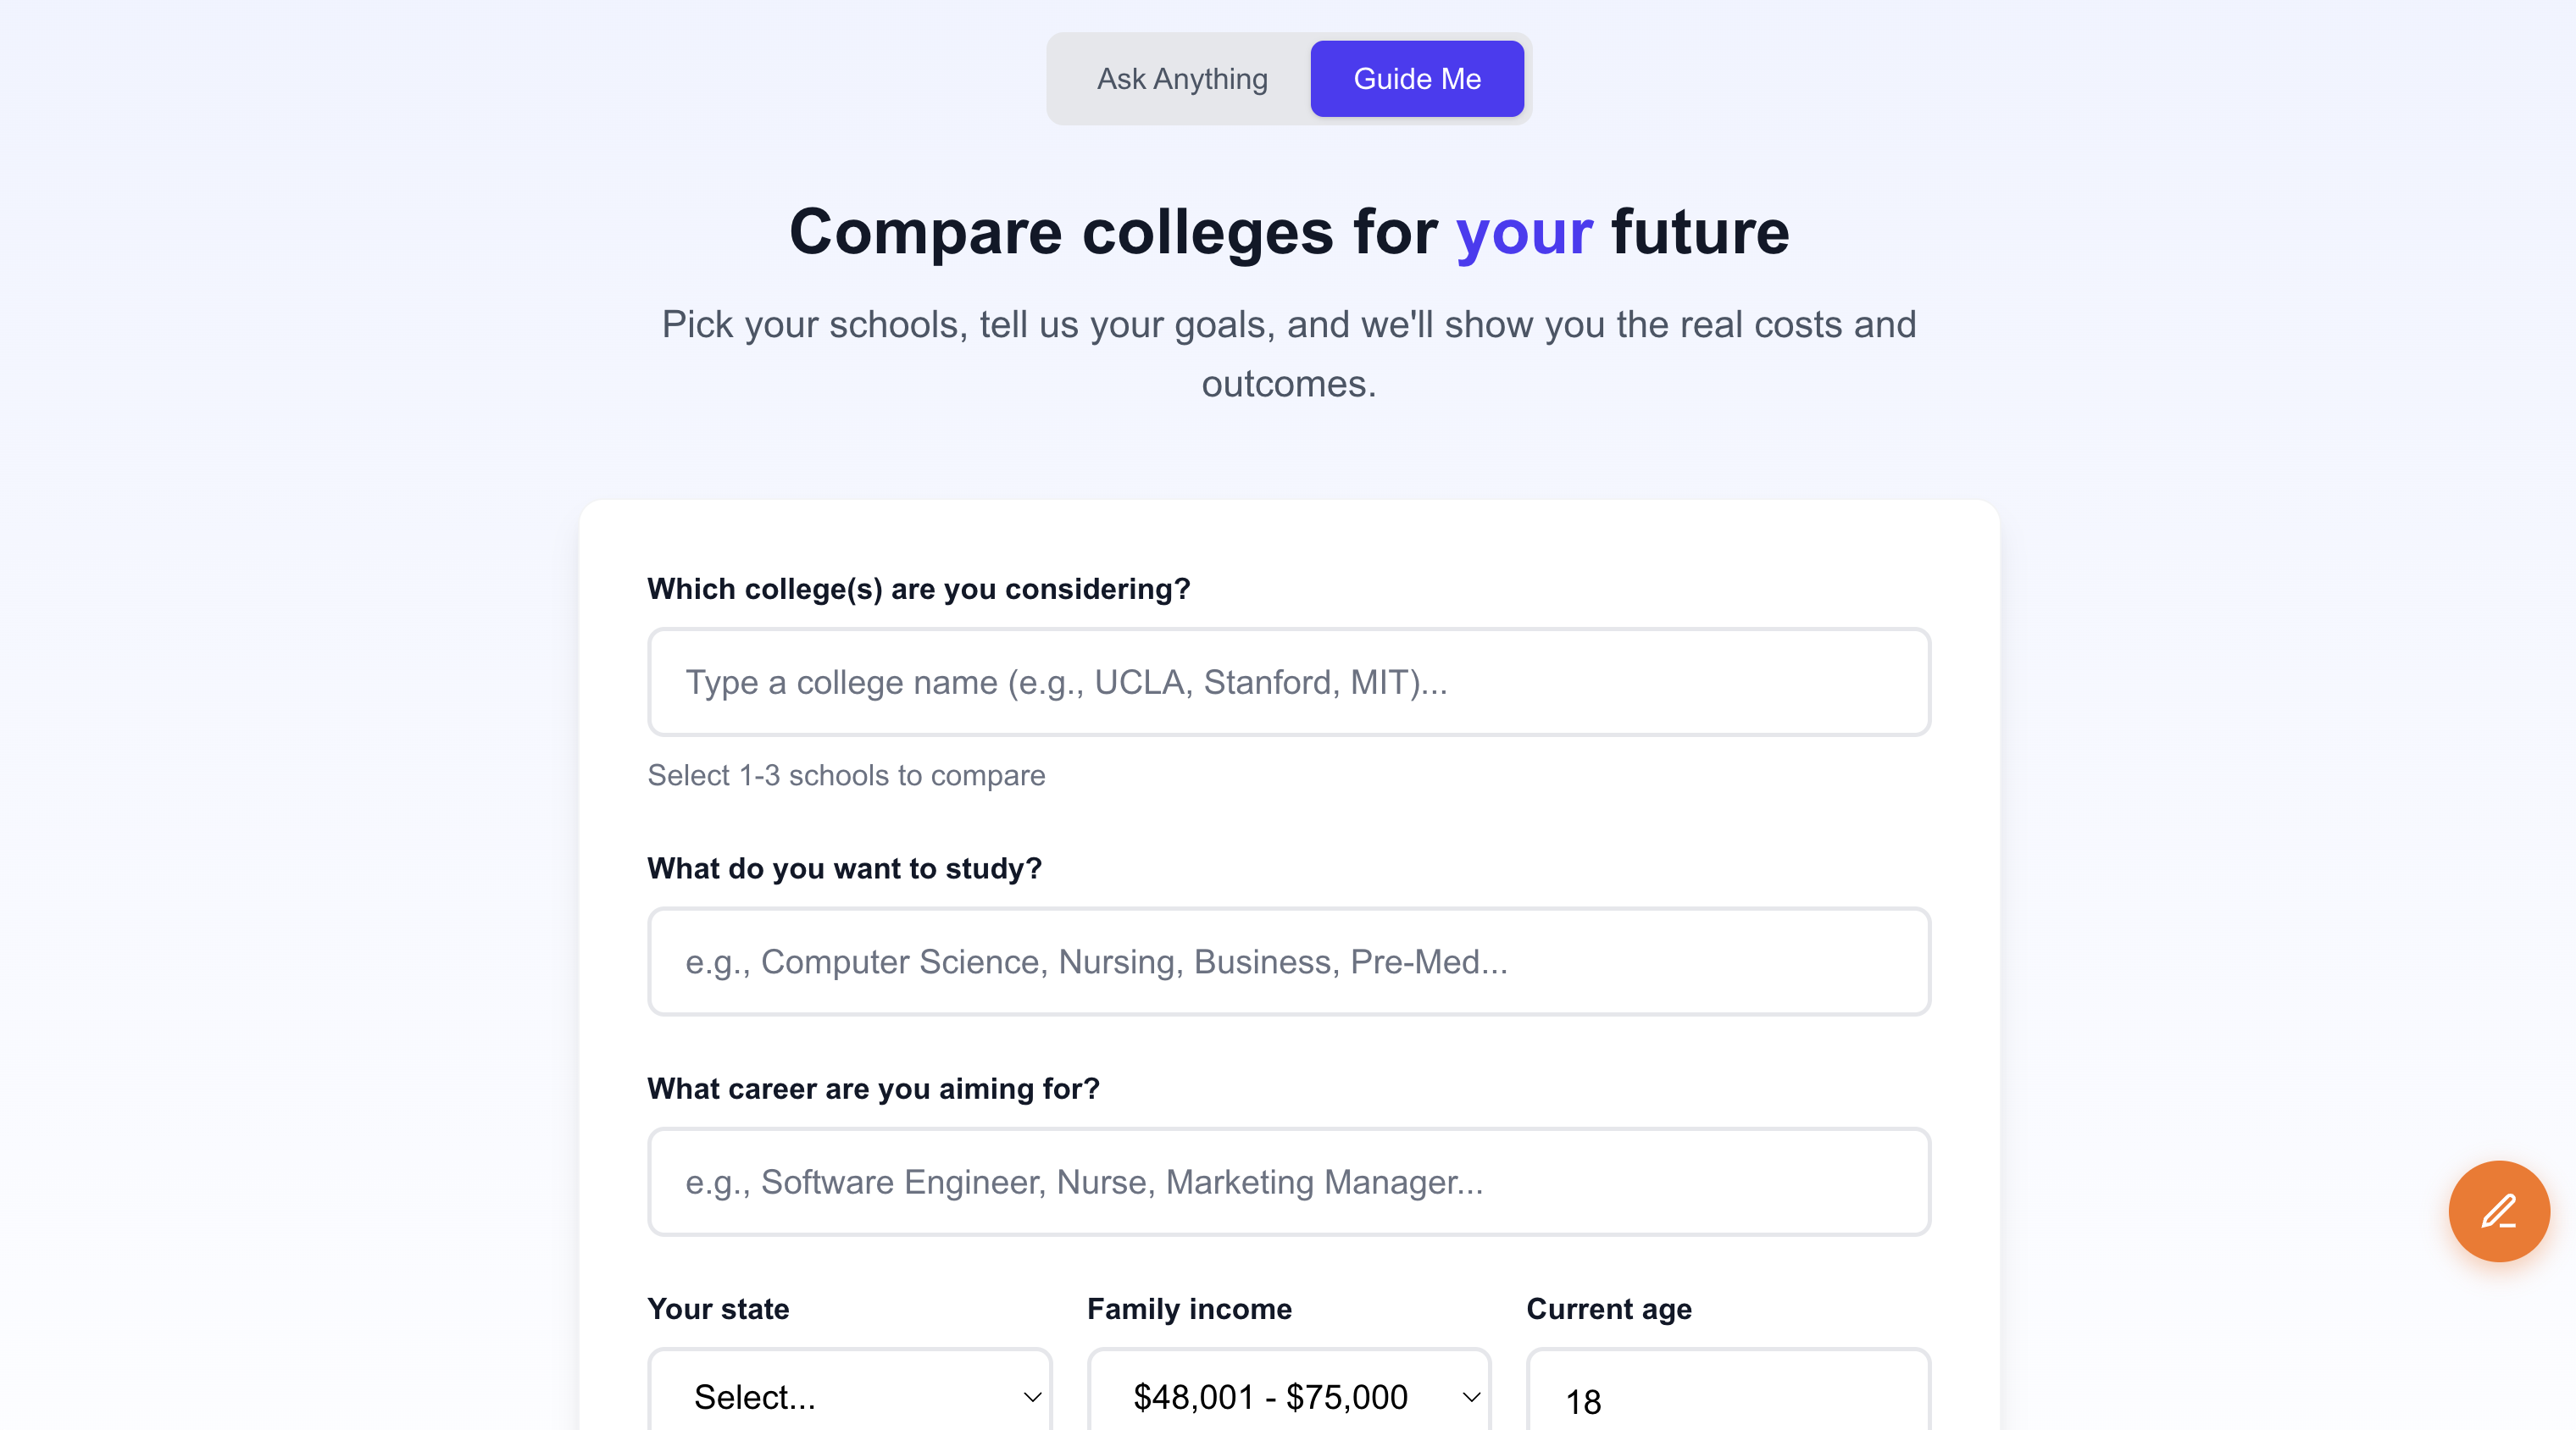Click the Software Engineer, Nurse example input

[x=1288, y=1182]
